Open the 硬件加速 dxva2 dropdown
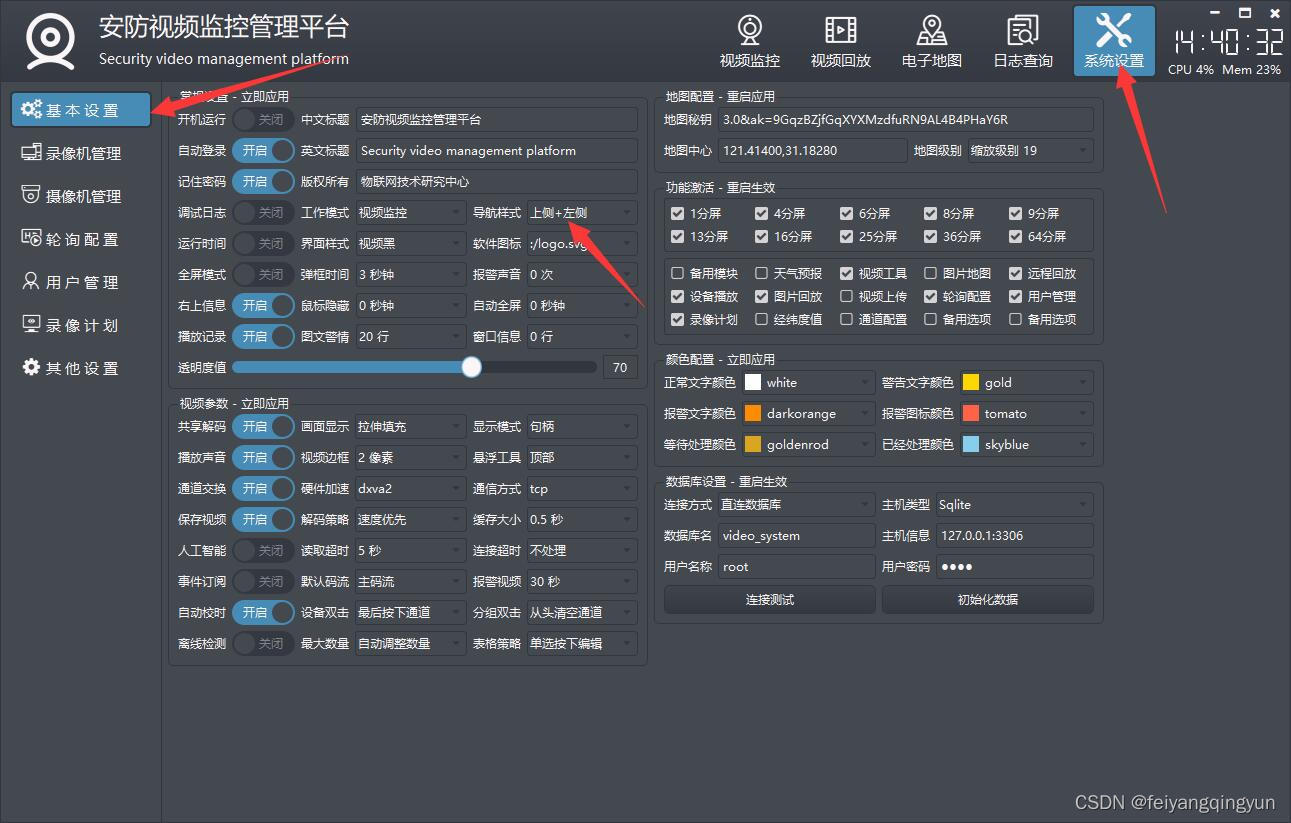This screenshot has width=1291, height=823. click(x=410, y=488)
